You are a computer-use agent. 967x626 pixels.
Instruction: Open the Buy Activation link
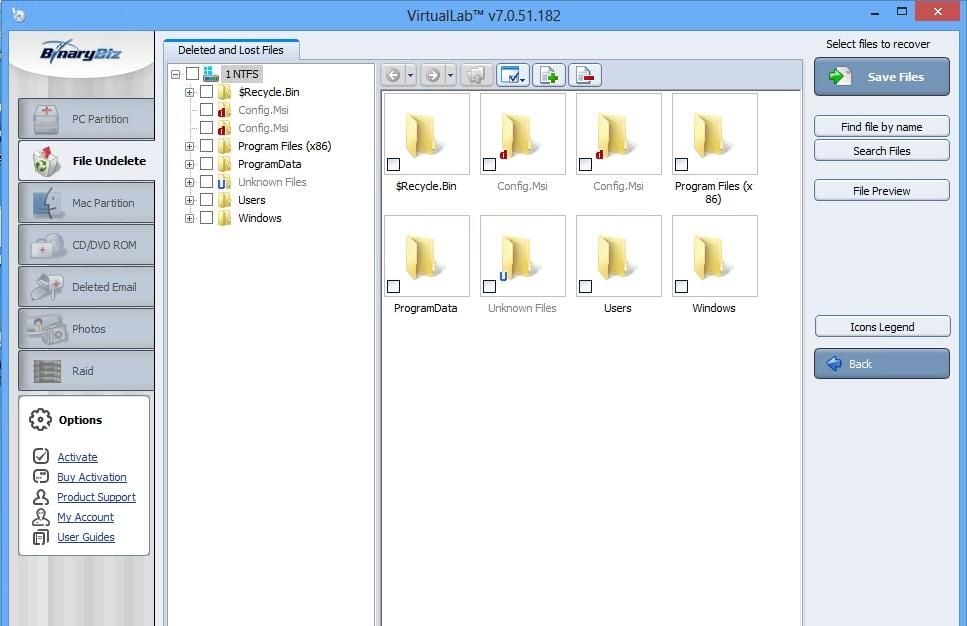[x=92, y=477]
